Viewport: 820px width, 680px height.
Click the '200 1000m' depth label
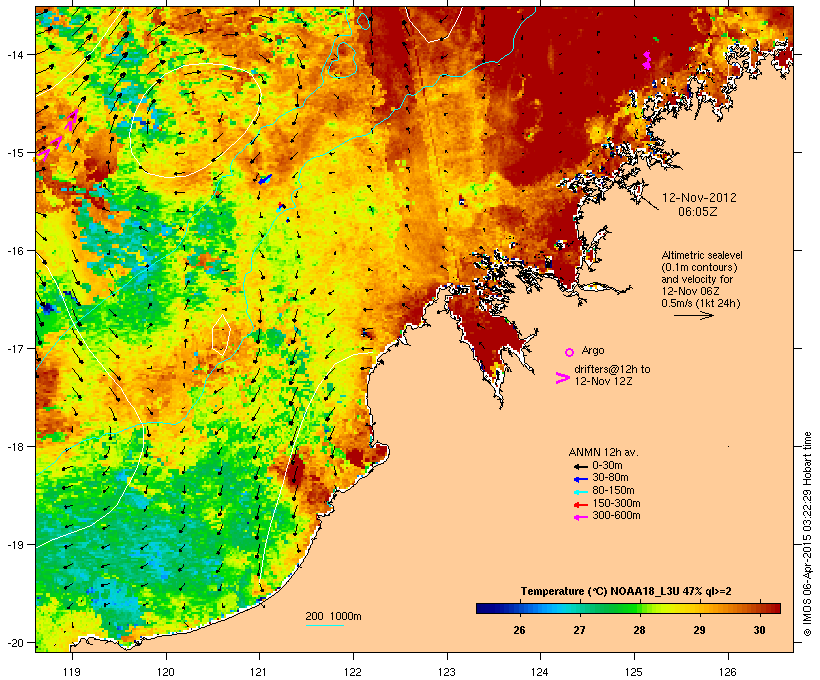pyautogui.click(x=333, y=616)
